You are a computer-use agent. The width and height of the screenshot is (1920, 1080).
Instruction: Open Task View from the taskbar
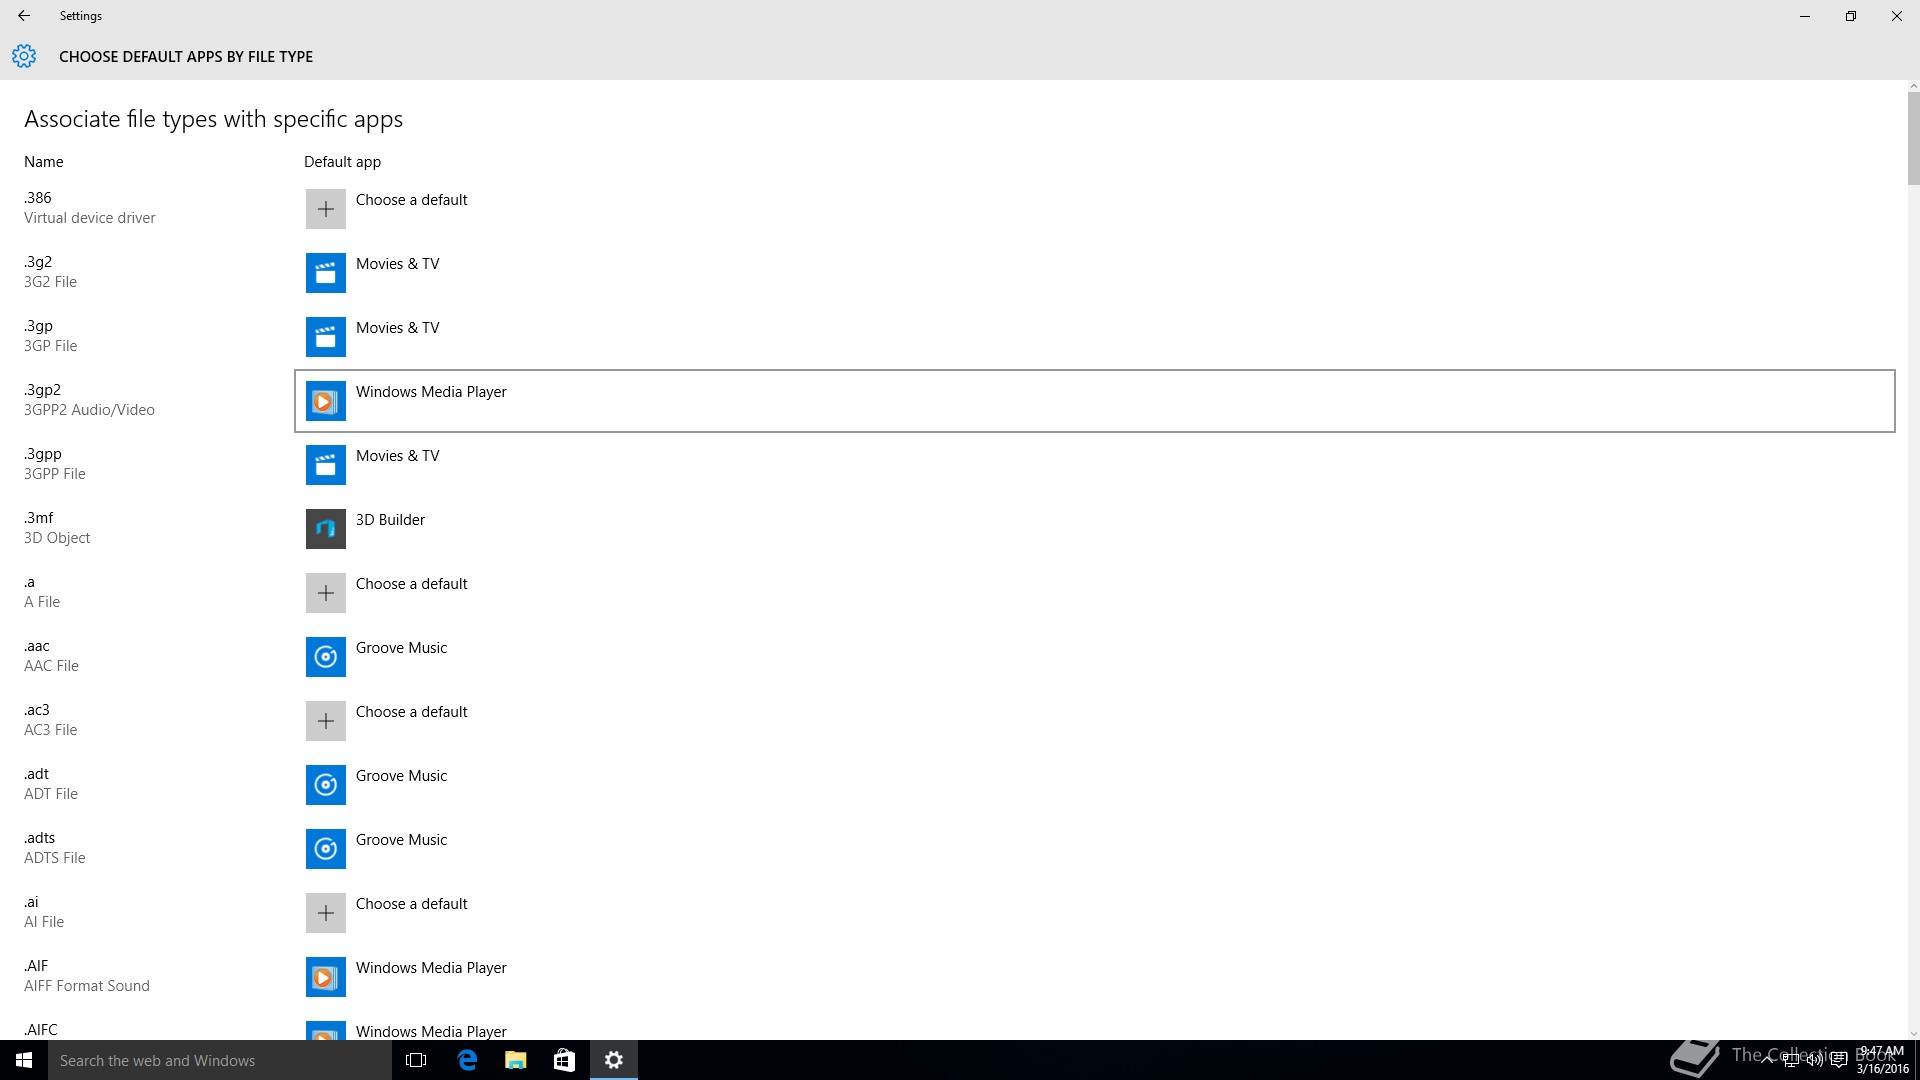[416, 1060]
